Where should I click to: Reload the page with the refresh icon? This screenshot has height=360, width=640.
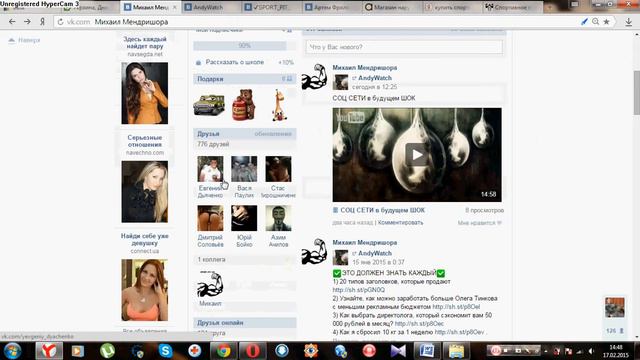60,22
